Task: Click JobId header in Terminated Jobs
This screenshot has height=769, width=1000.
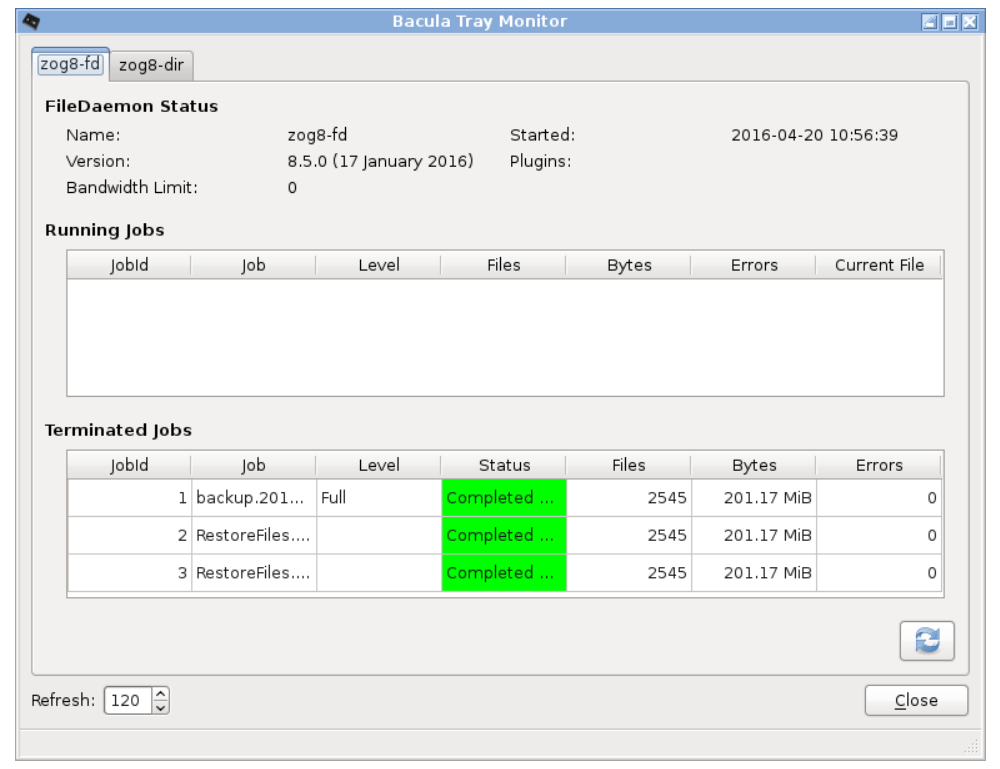Action: click(129, 465)
